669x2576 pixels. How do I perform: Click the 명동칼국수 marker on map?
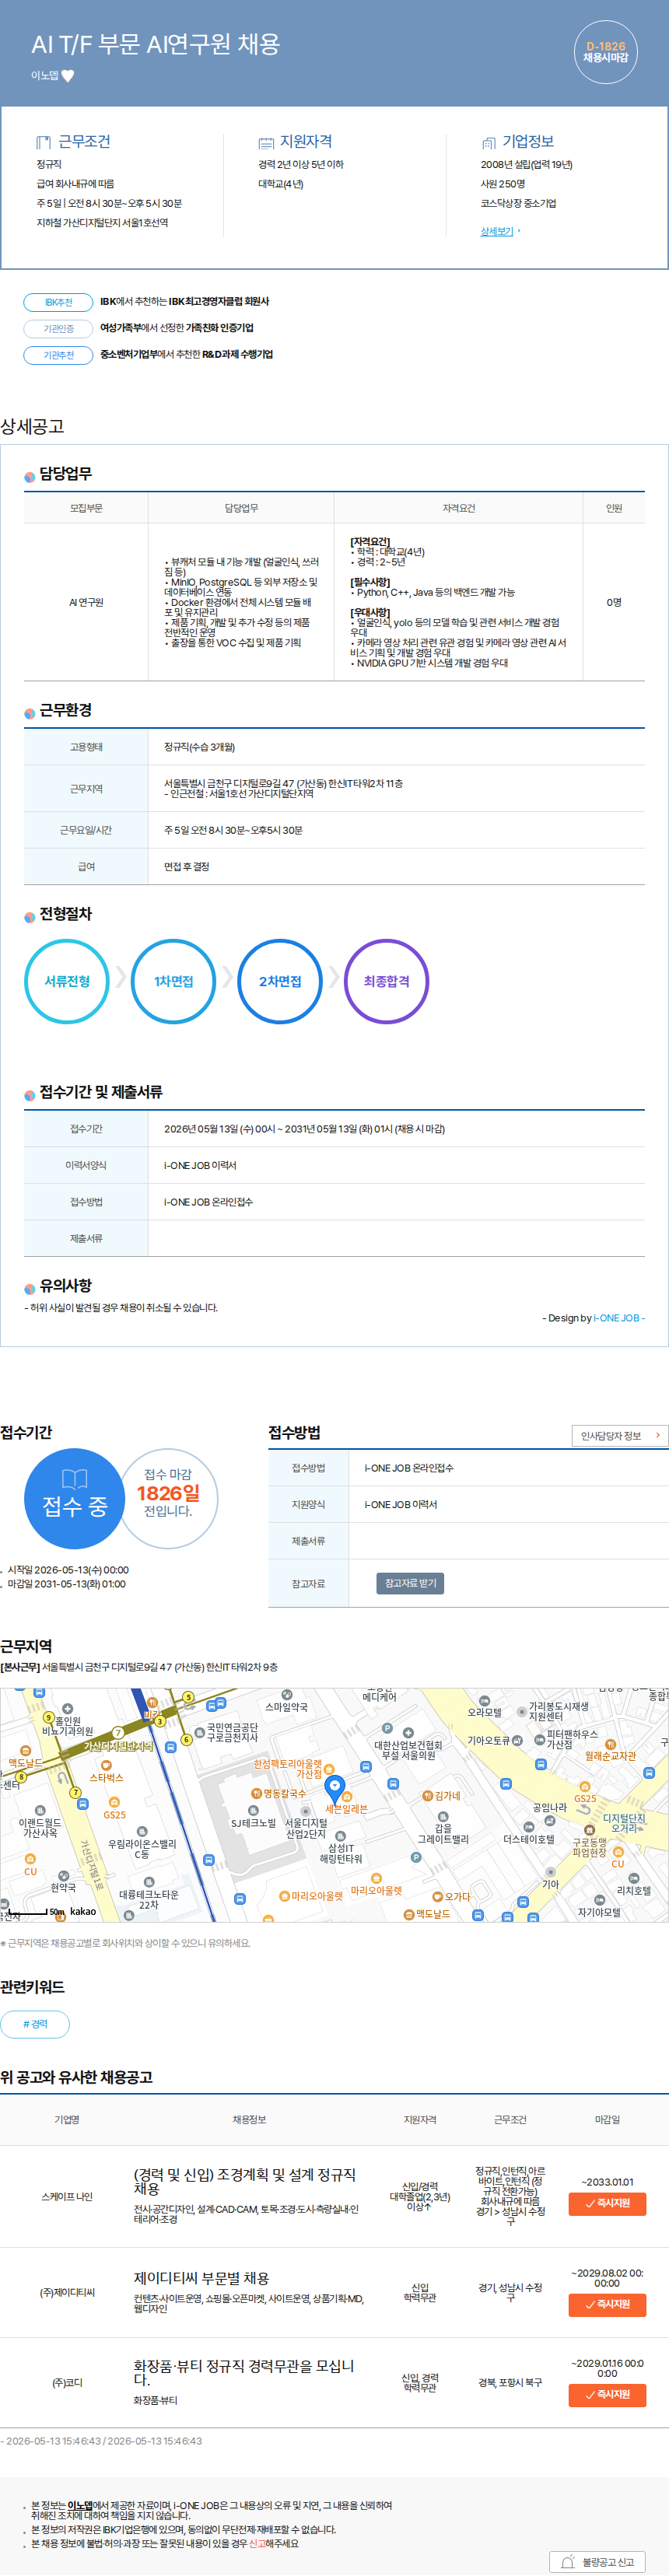coord(278,1793)
